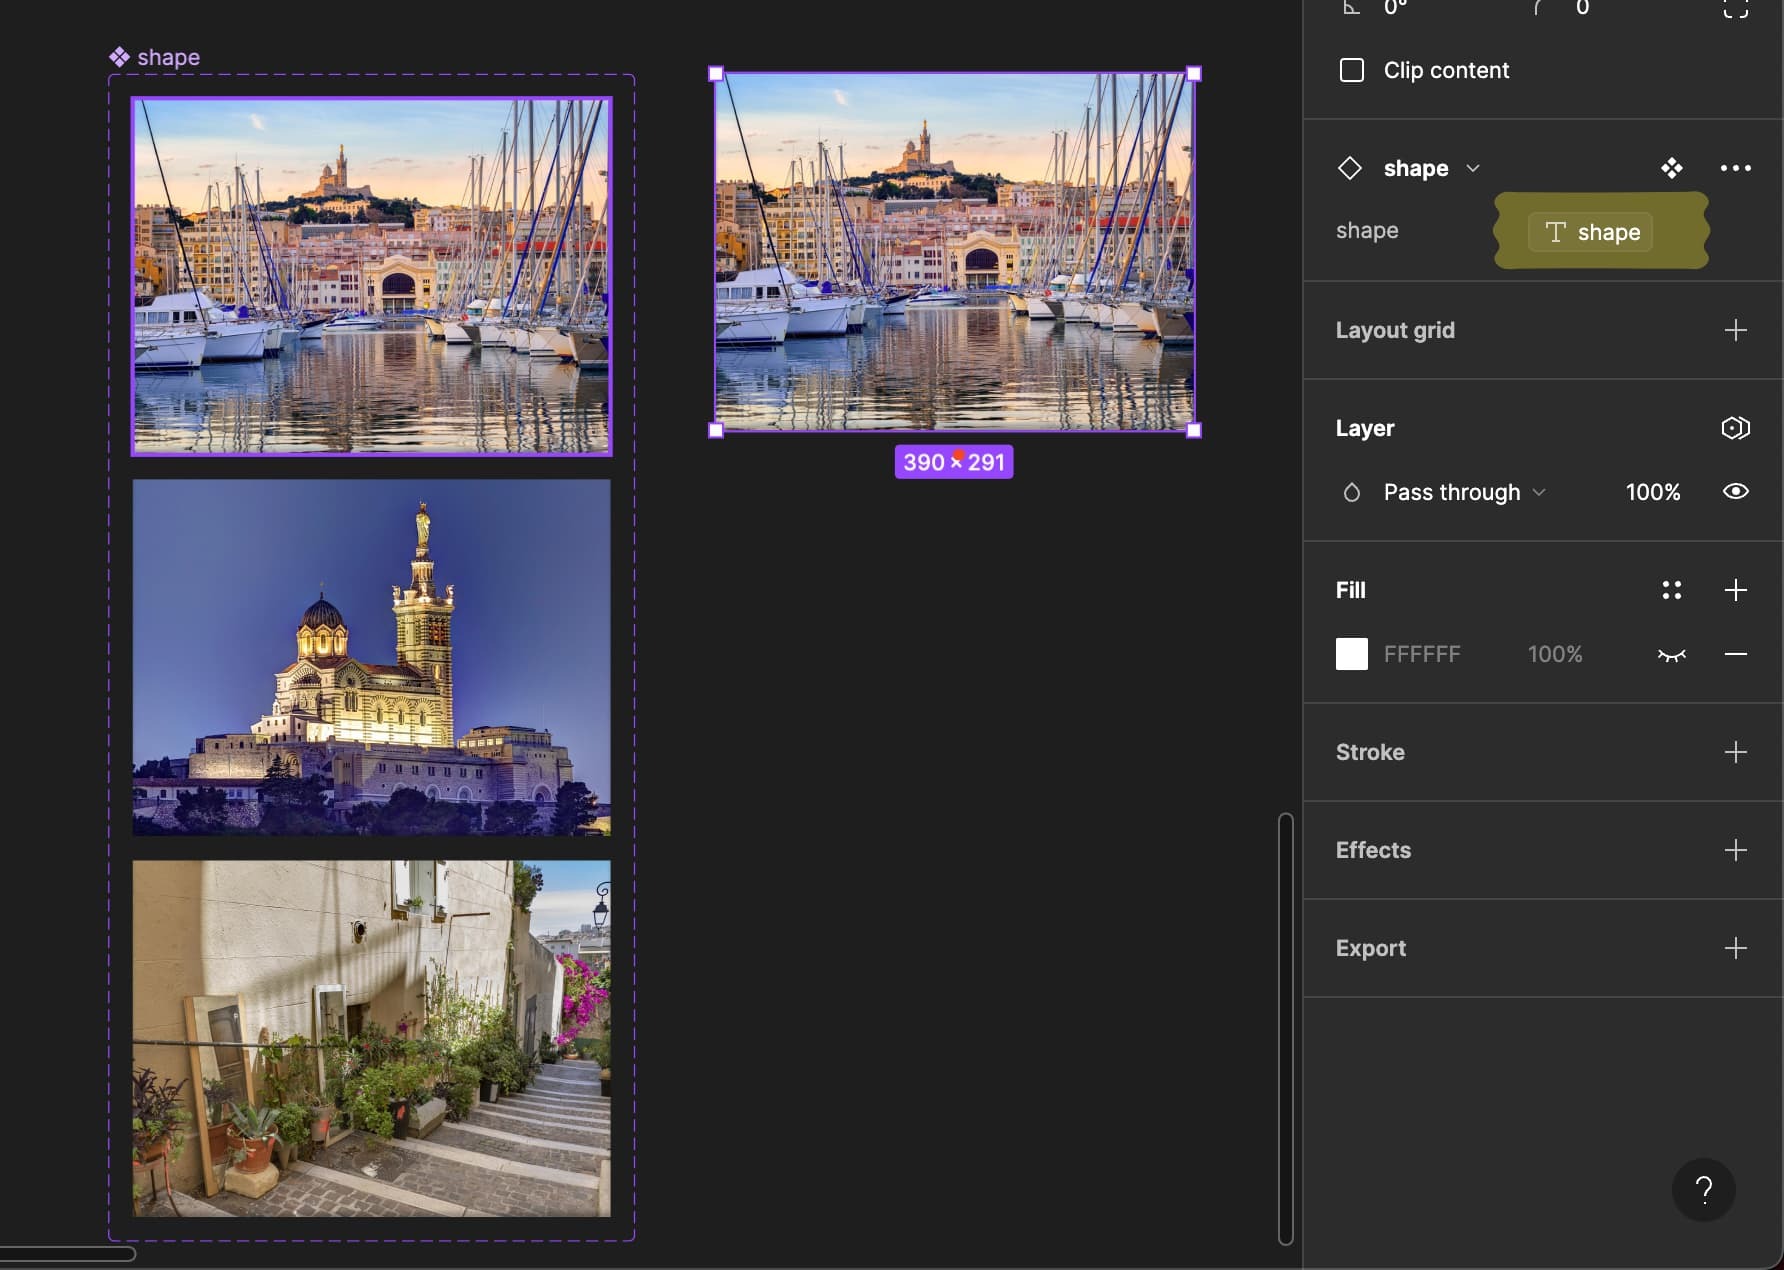
Task: Click the four-diamond go-to-main-component icon
Action: tap(1672, 168)
